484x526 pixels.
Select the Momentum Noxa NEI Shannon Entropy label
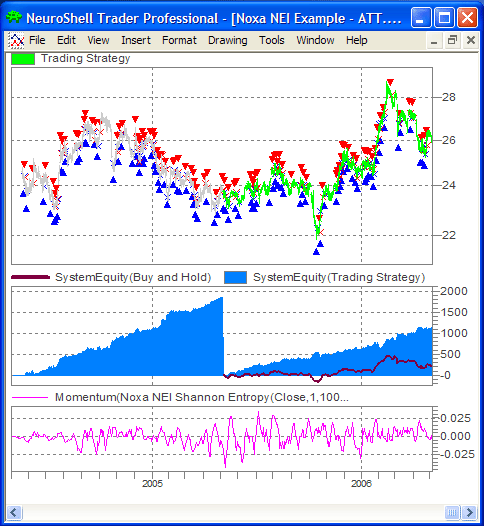(x=202, y=398)
